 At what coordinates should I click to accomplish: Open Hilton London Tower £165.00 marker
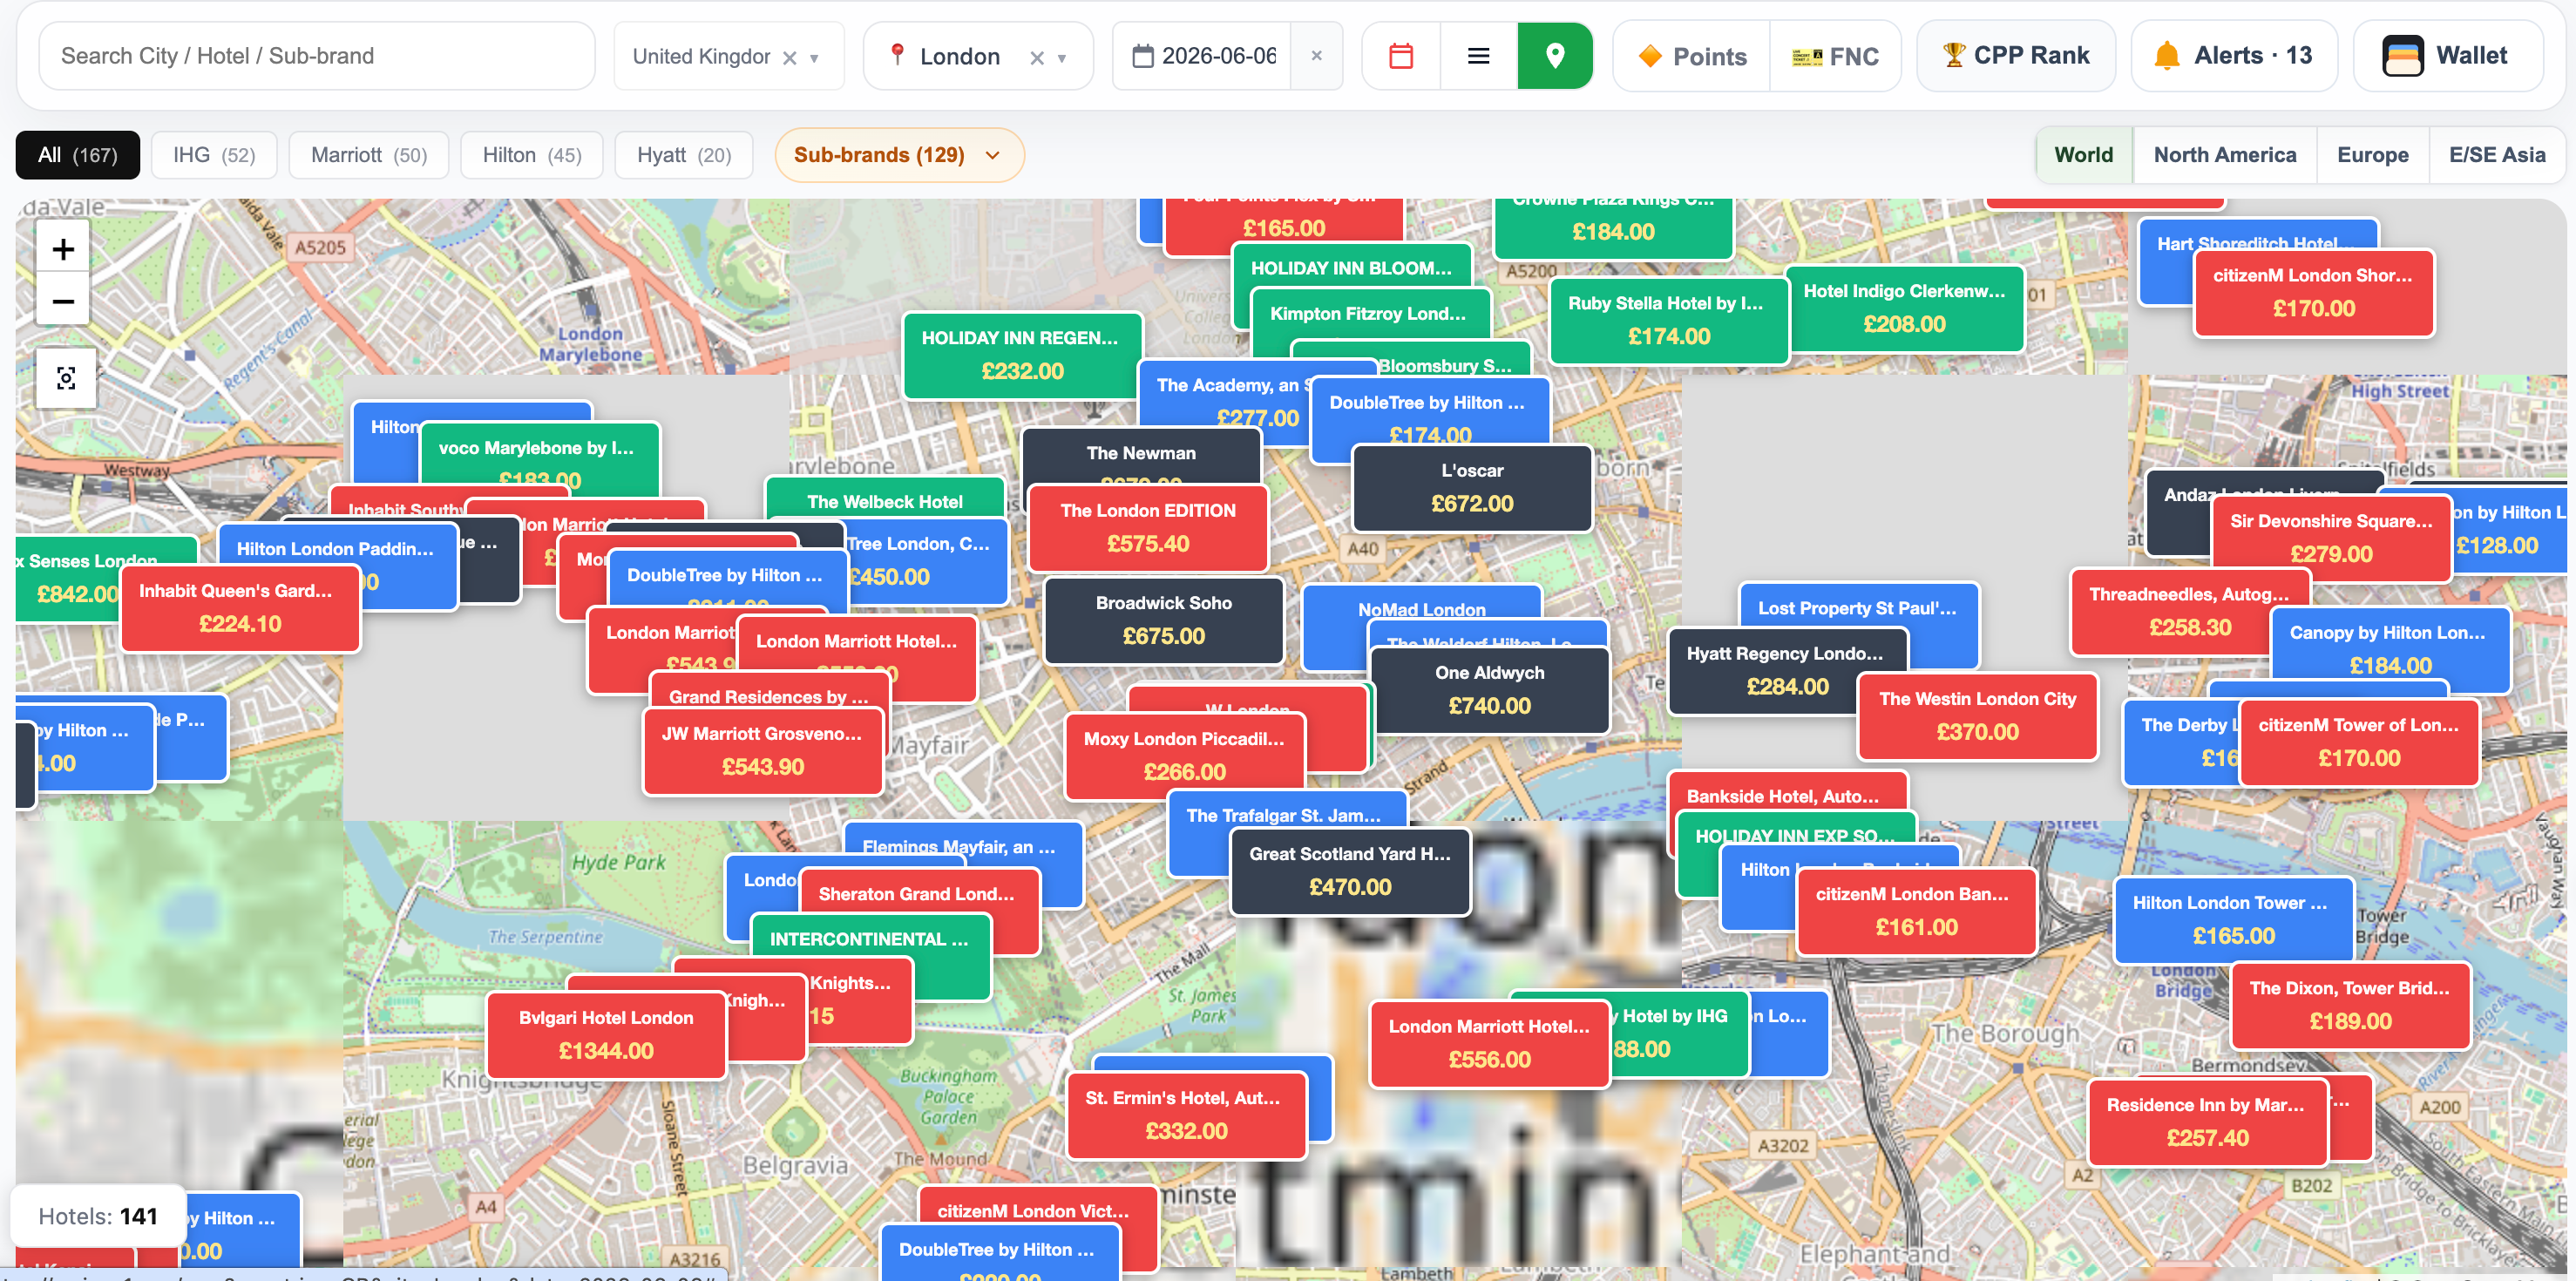pyautogui.click(x=2233, y=920)
